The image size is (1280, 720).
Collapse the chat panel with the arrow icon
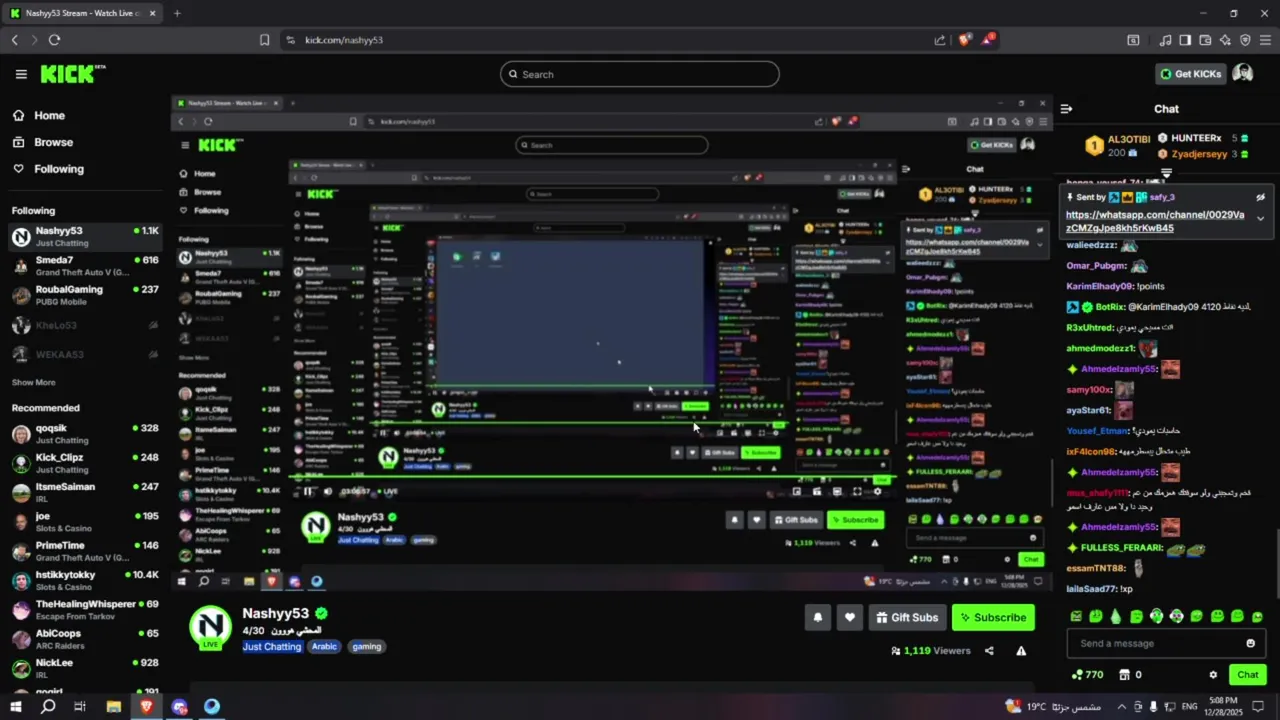pyautogui.click(x=1066, y=109)
